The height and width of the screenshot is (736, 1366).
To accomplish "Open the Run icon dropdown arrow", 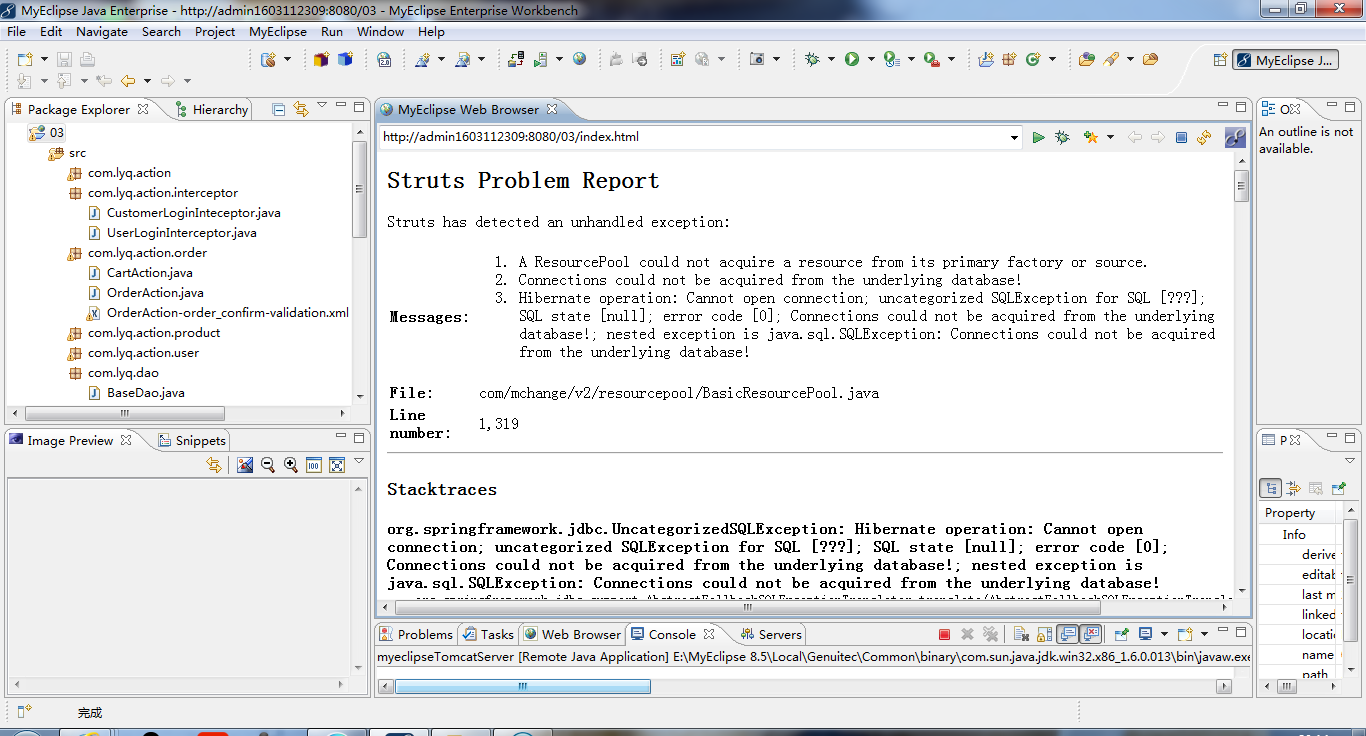I will pos(871,60).
